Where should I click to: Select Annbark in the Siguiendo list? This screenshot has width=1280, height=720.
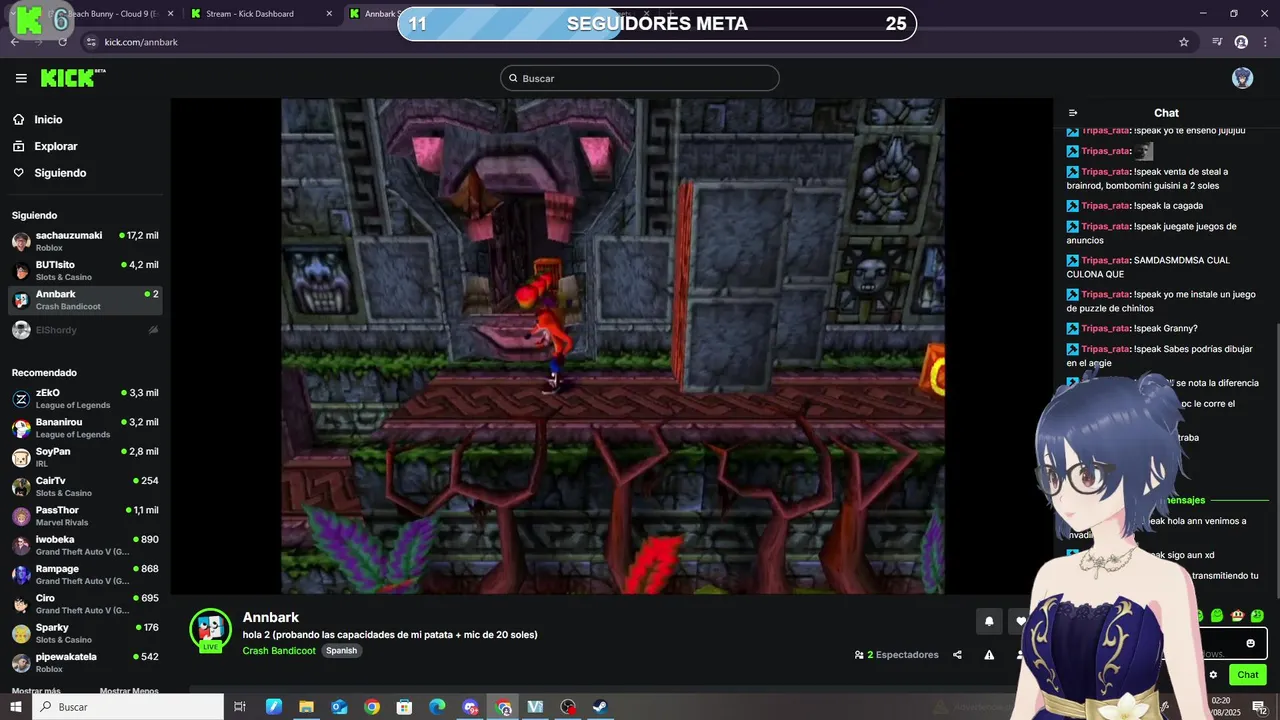pyautogui.click(x=85, y=300)
